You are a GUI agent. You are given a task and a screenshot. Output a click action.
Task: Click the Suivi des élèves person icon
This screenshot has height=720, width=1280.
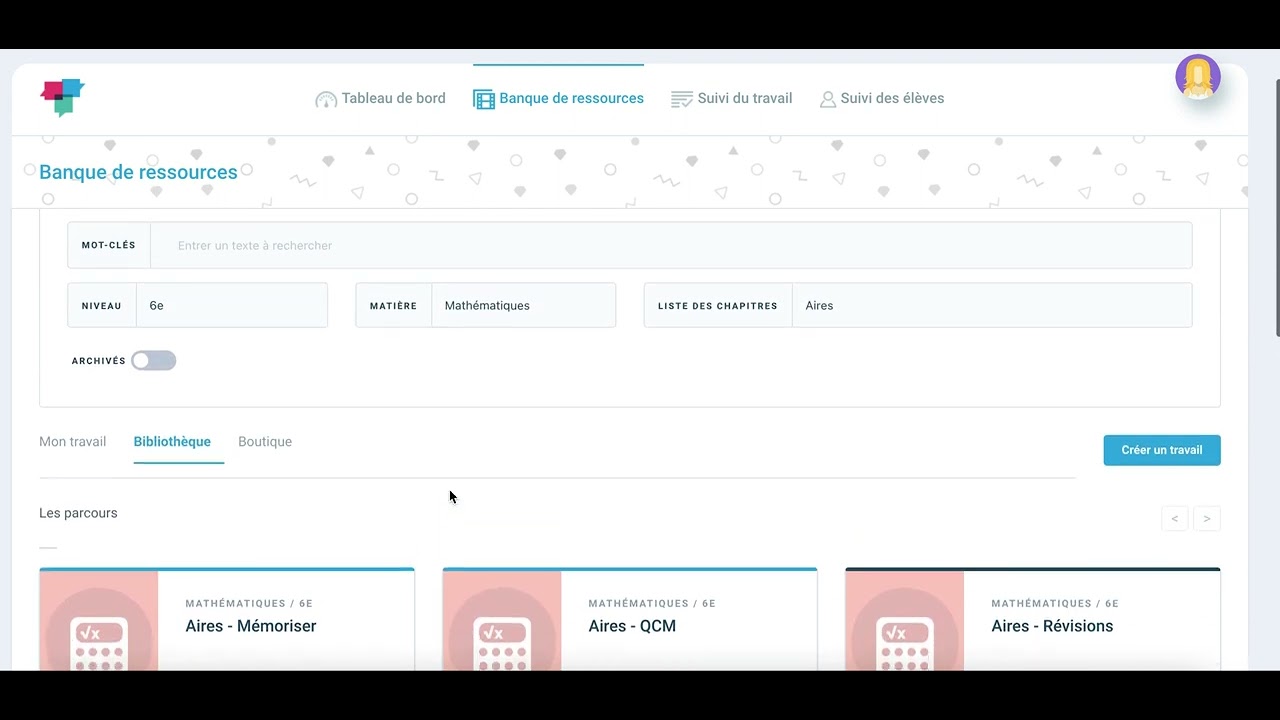(828, 99)
